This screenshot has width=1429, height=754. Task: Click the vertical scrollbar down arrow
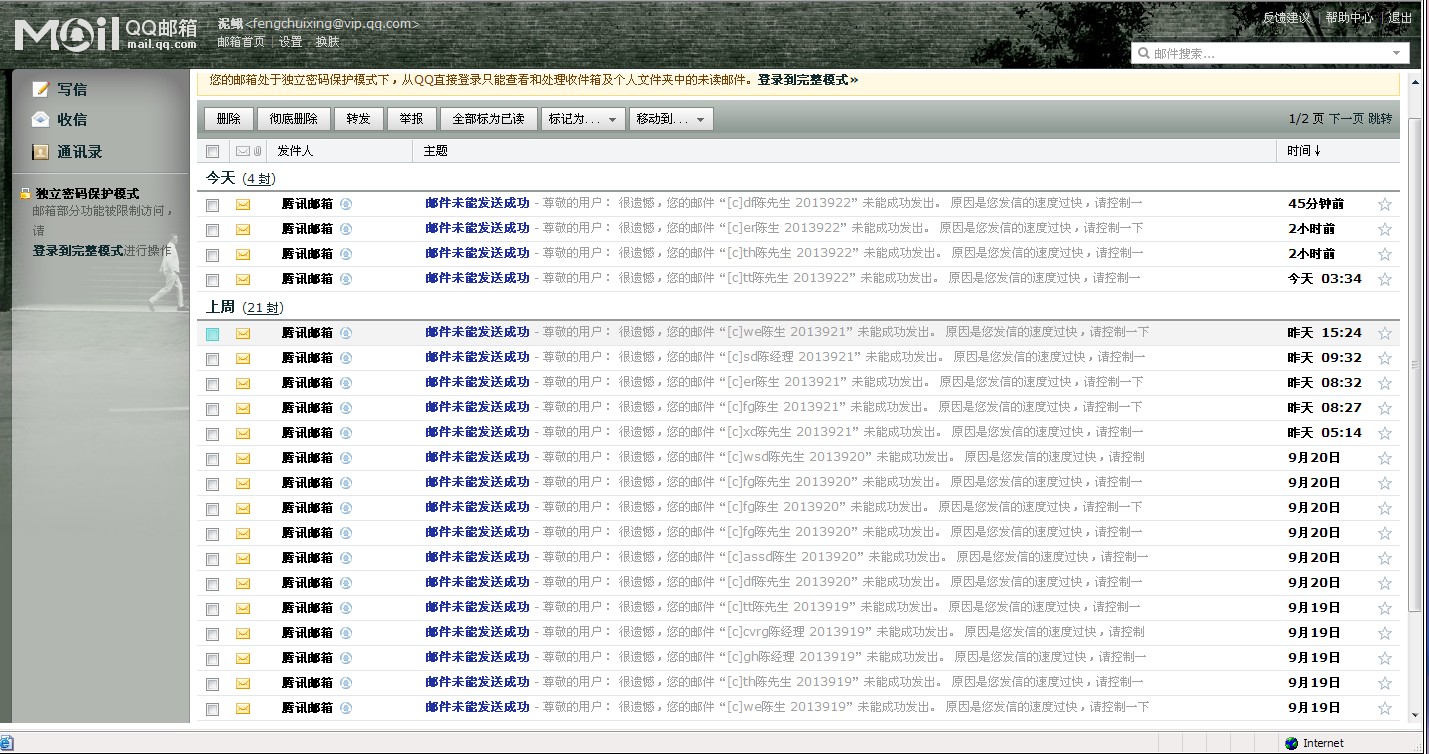[1414, 715]
